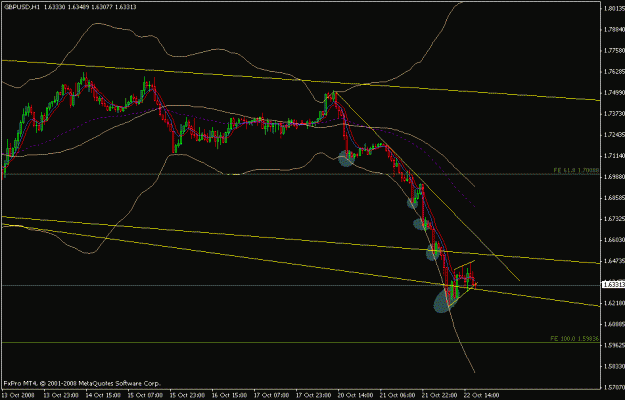
Task: Click the '17 Oct 23:00' time label
Action: [312, 395]
